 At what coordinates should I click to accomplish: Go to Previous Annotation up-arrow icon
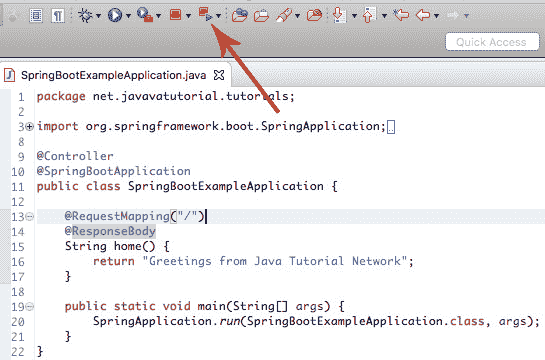(369, 15)
